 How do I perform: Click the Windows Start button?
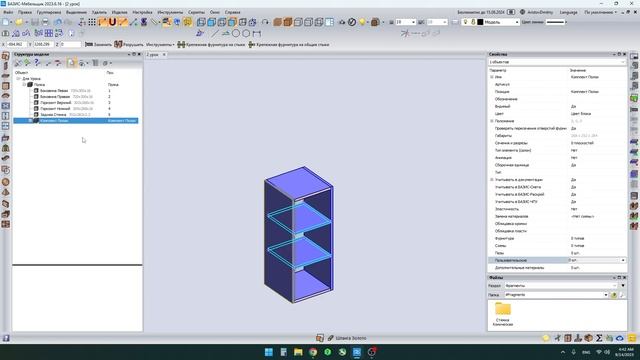tap(269, 352)
